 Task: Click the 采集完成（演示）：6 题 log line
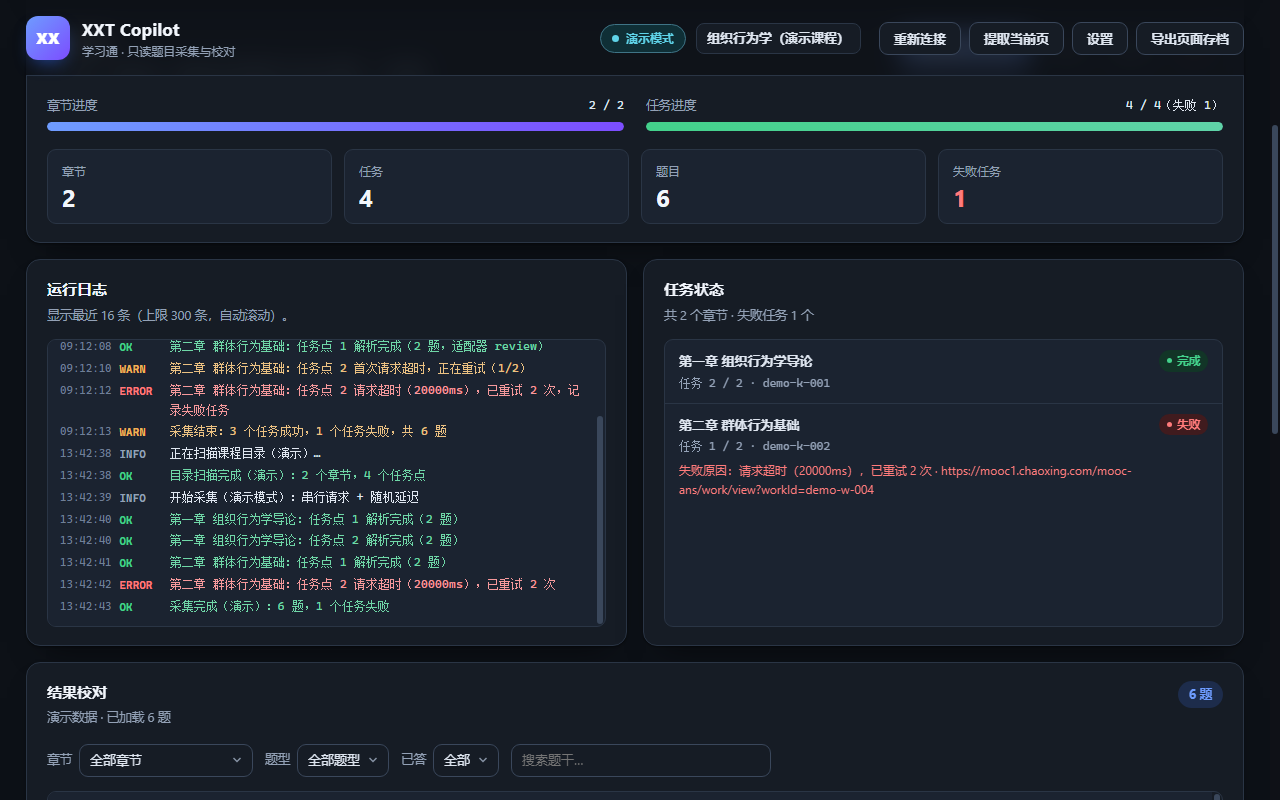(x=321, y=606)
